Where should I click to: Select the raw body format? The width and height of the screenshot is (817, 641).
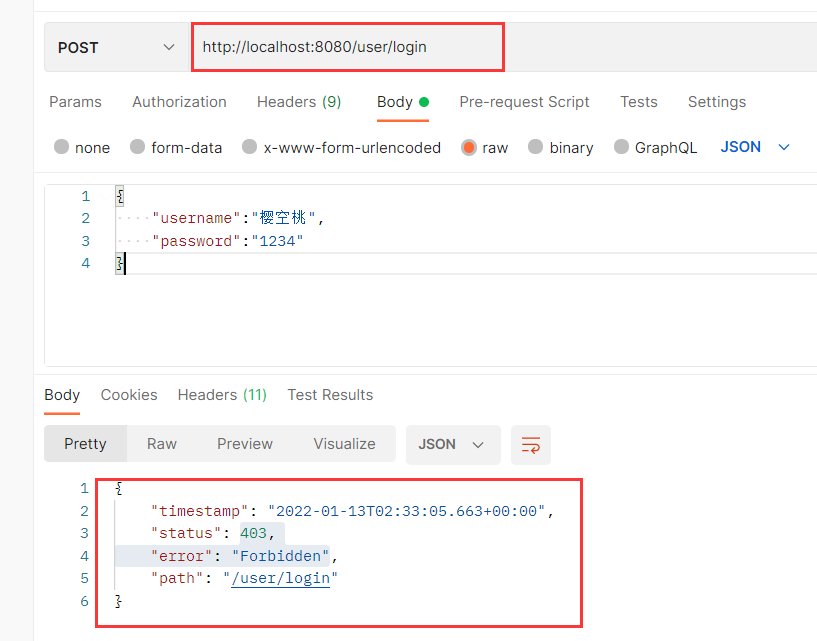(485, 147)
